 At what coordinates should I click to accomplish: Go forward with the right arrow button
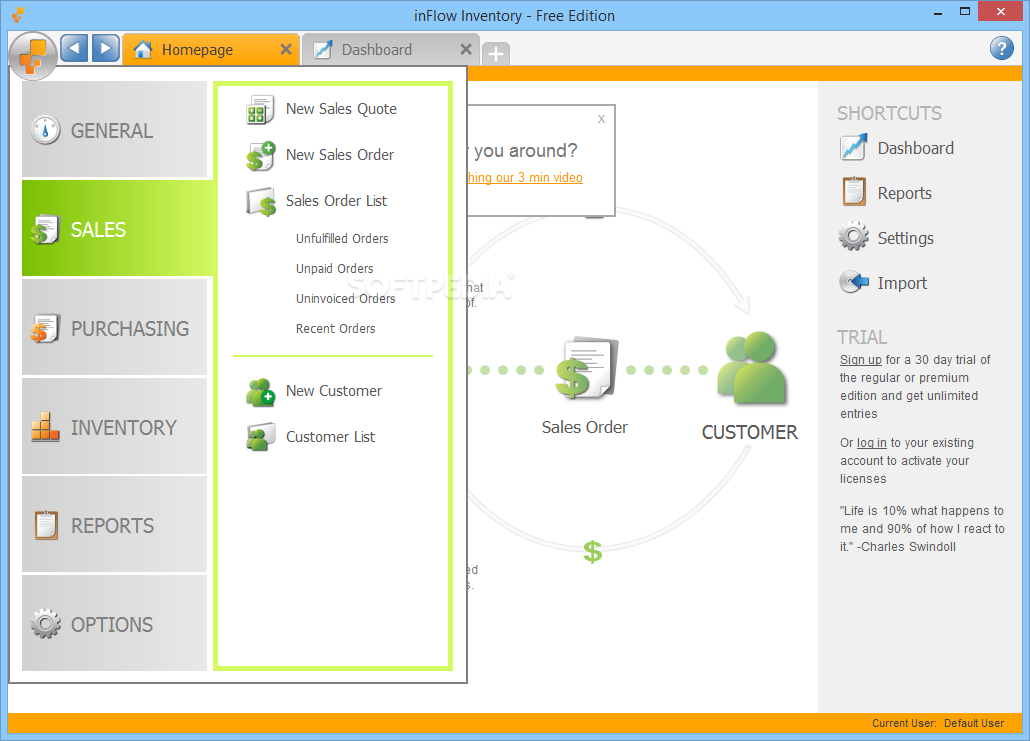(106, 48)
